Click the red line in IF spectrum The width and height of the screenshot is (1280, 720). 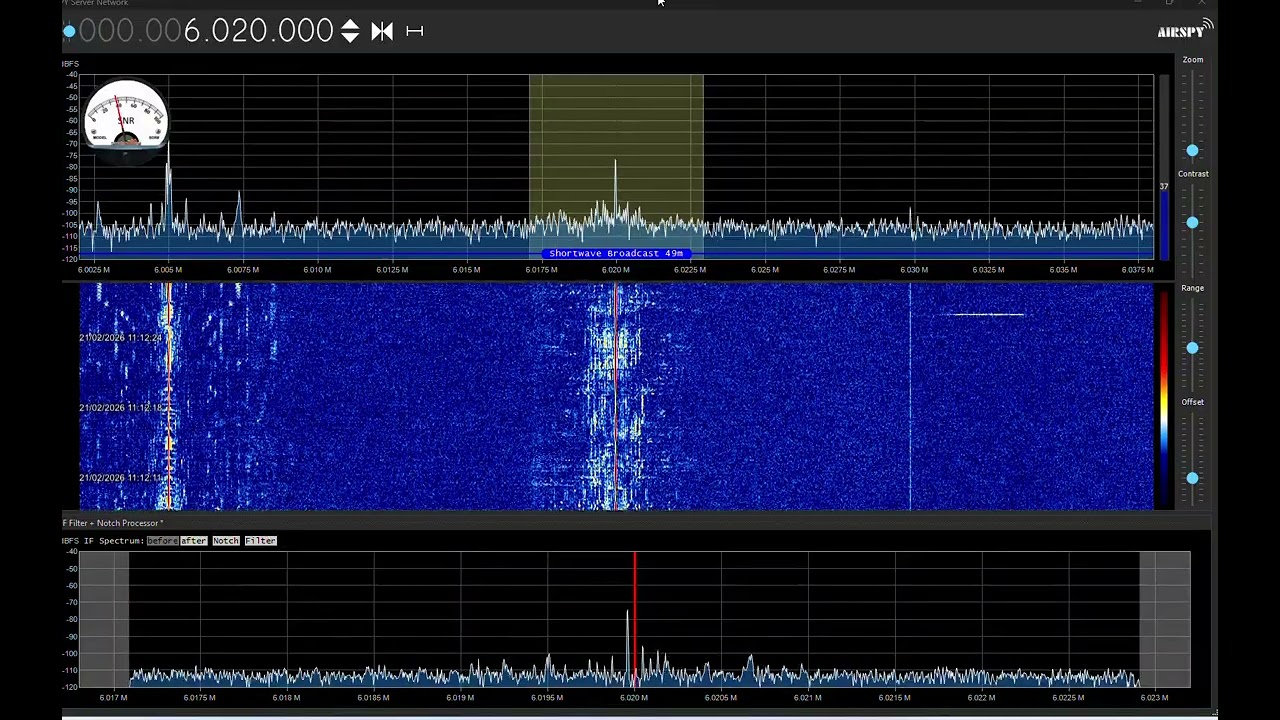coord(634,618)
